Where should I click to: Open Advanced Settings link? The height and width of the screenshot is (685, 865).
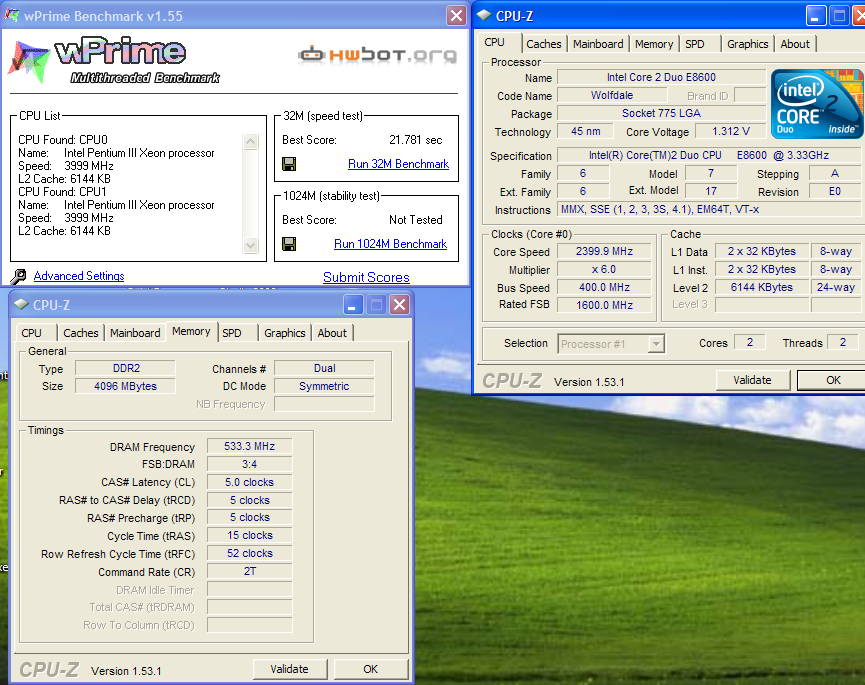(79, 276)
